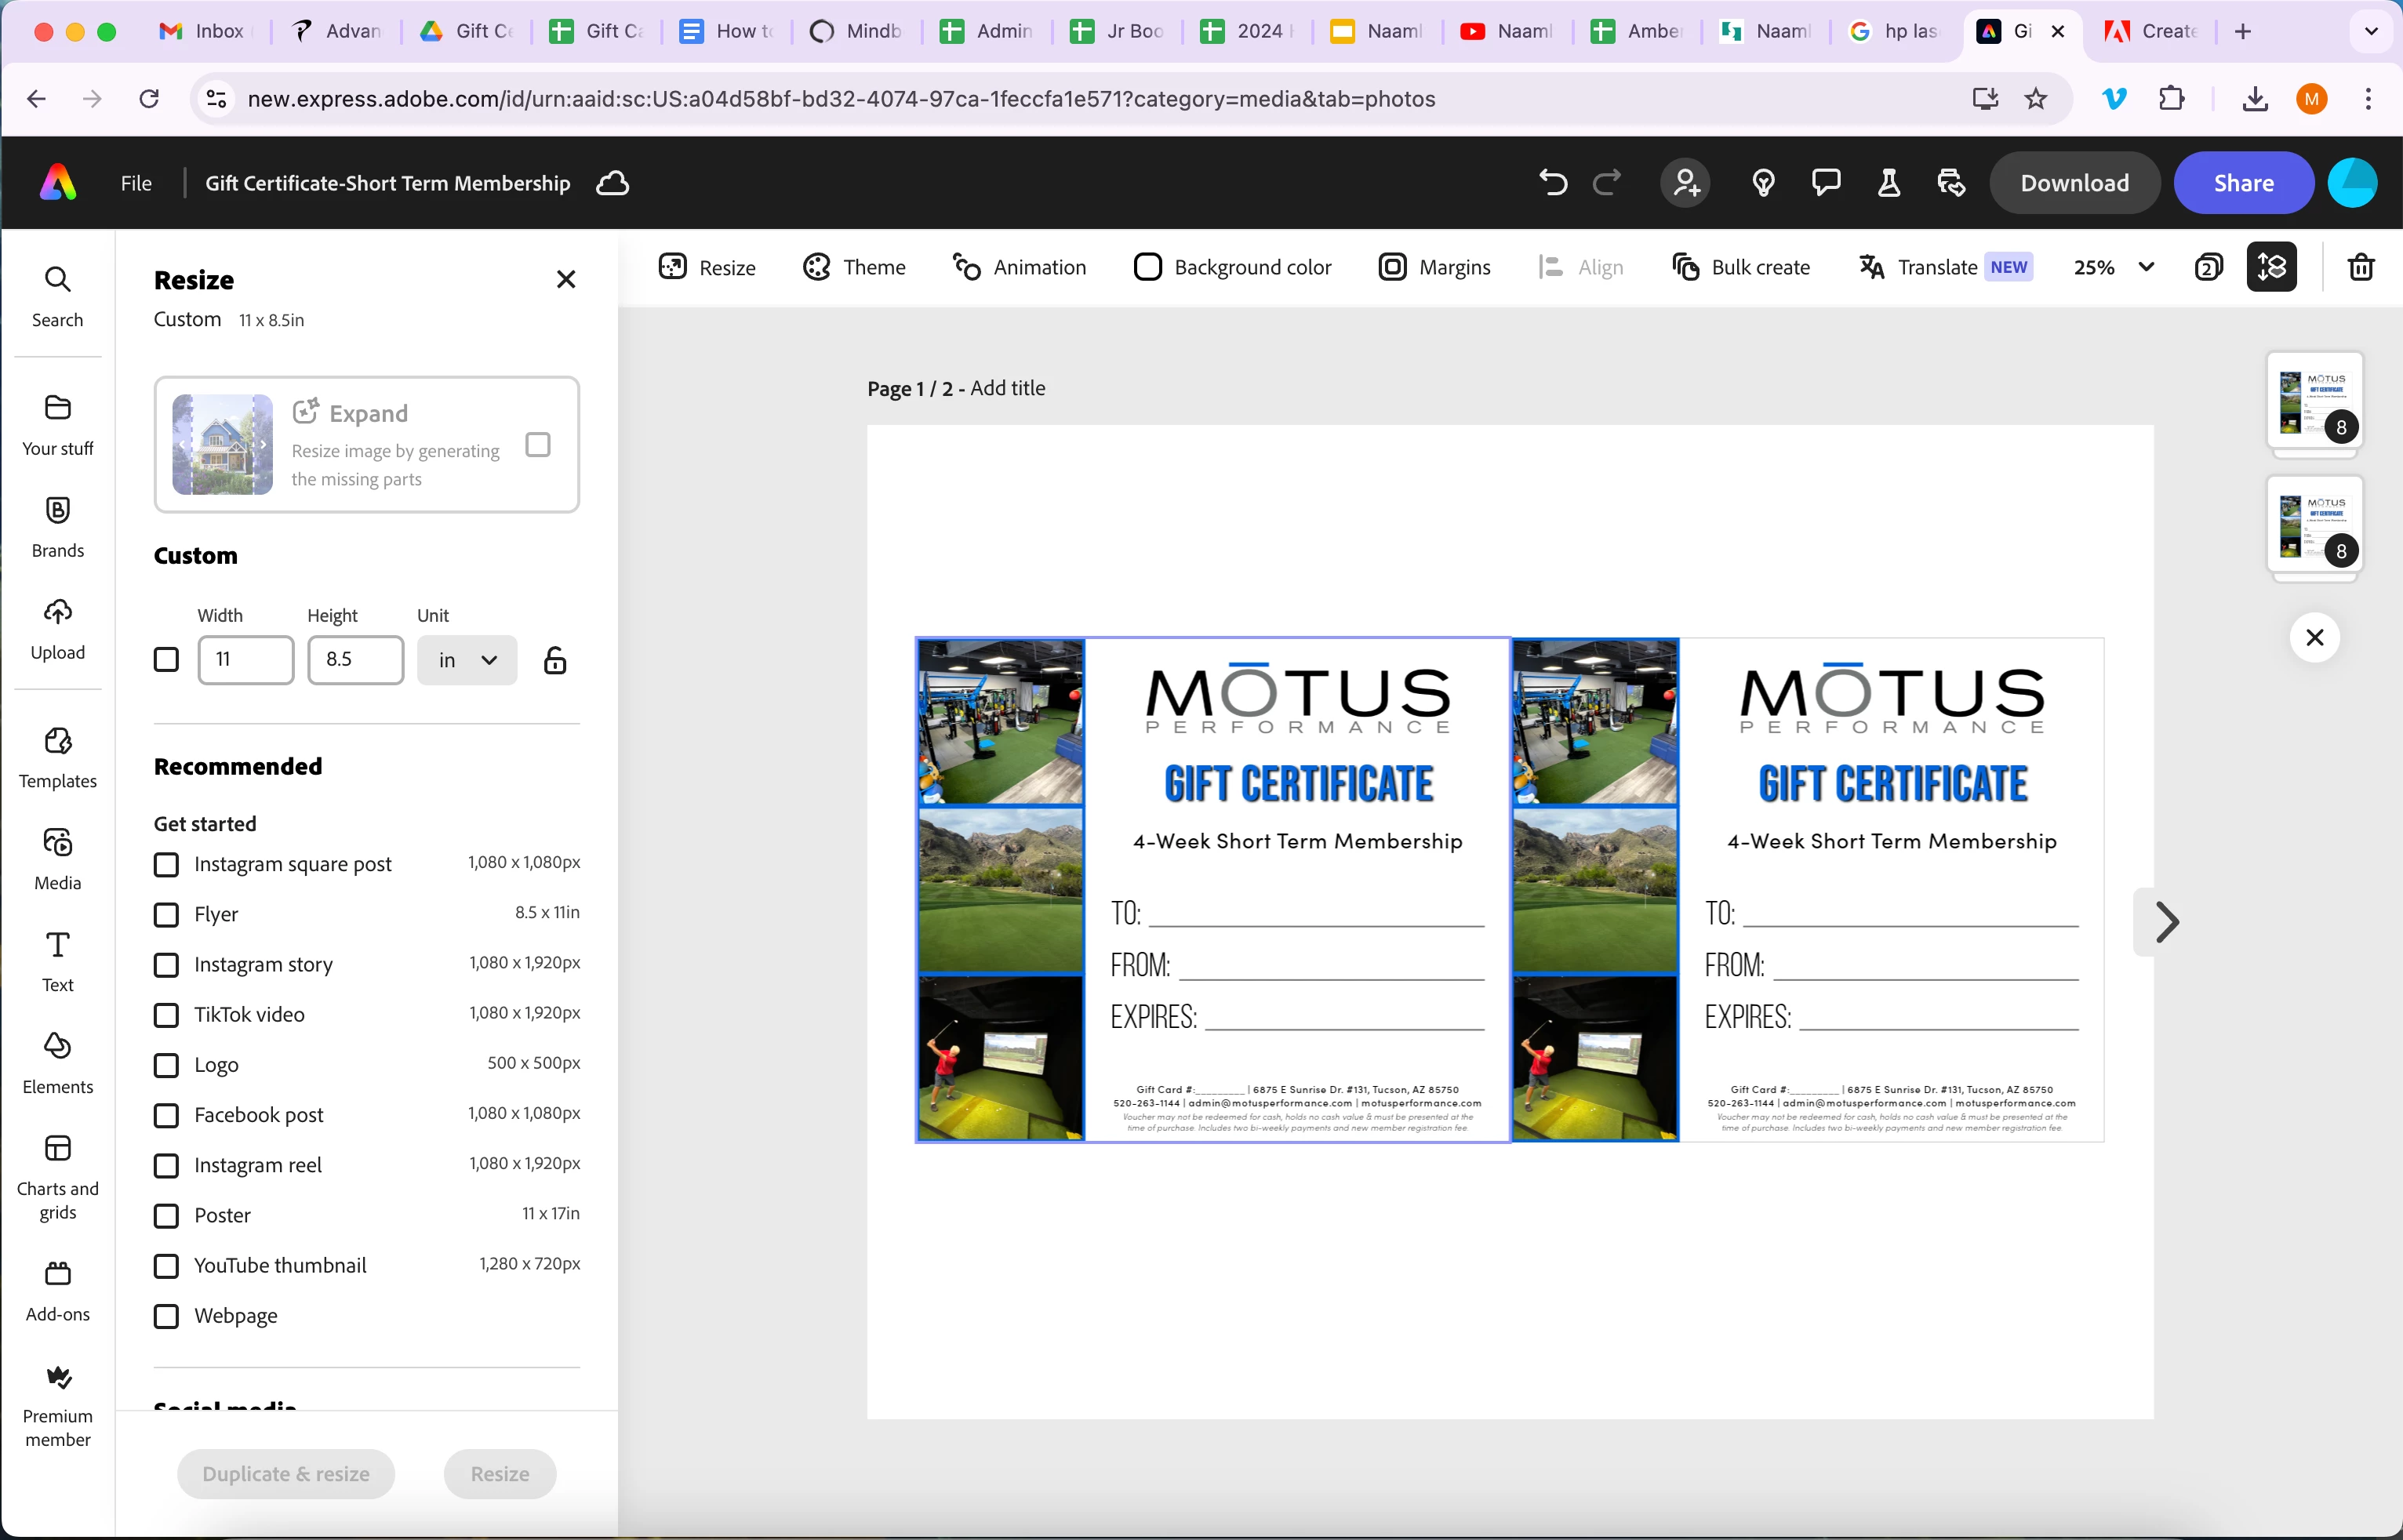Click the invite collaborator person icon

point(1686,183)
